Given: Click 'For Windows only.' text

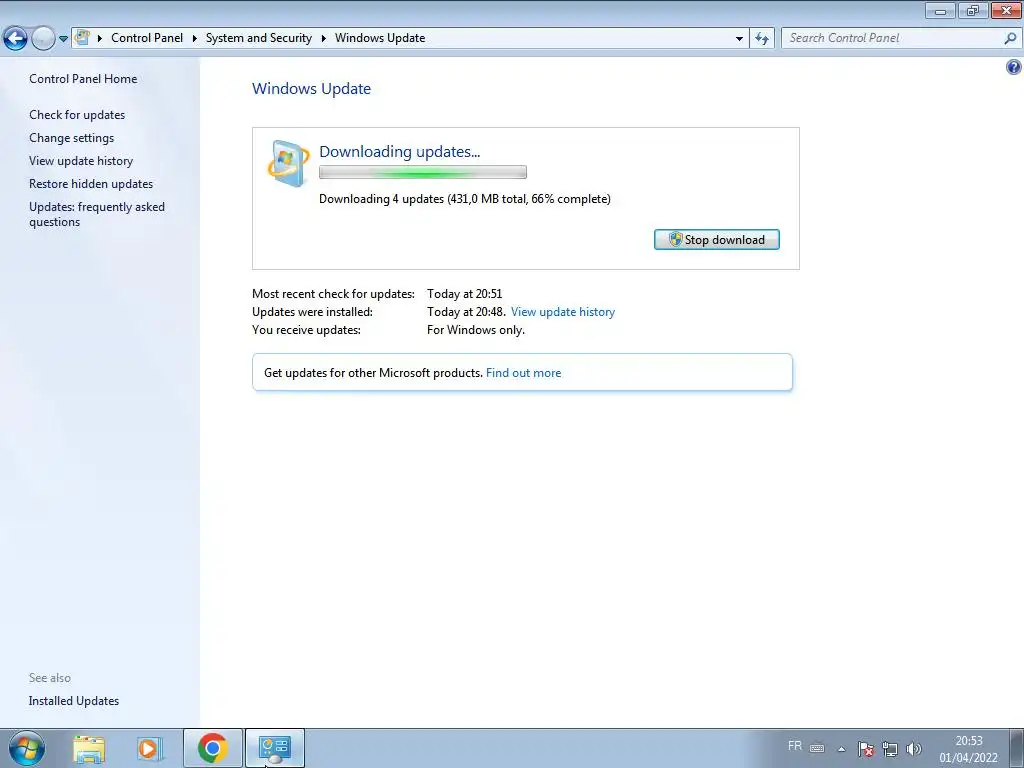Looking at the screenshot, I should (476, 330).
